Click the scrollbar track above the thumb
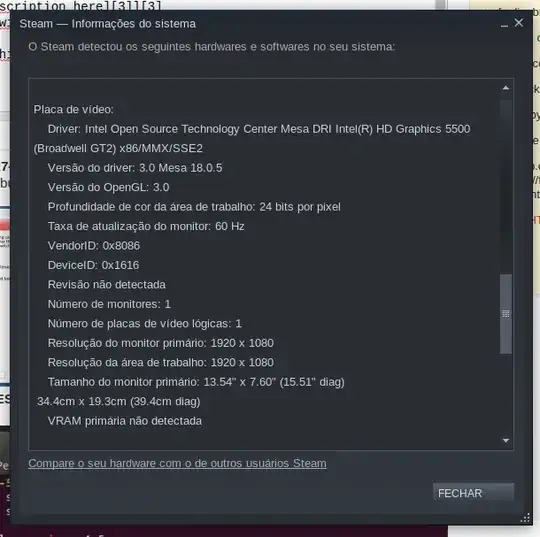Image resolution: width=540 pixels, height=537 pixels. coord(506,186)
